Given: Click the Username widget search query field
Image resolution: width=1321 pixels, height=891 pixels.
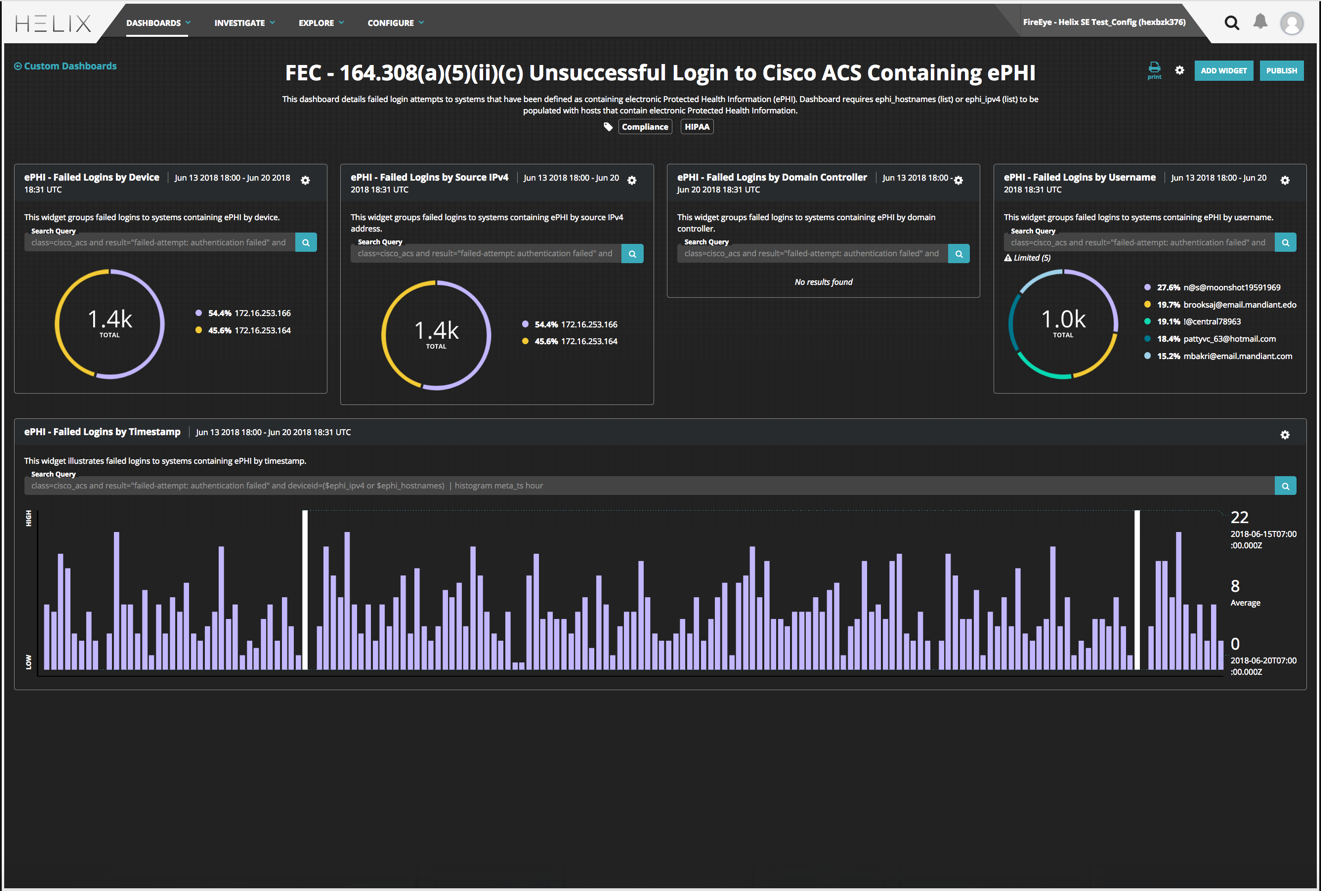Looking at the screenshot, I should pyautogui.click(x=1139, y=242).
